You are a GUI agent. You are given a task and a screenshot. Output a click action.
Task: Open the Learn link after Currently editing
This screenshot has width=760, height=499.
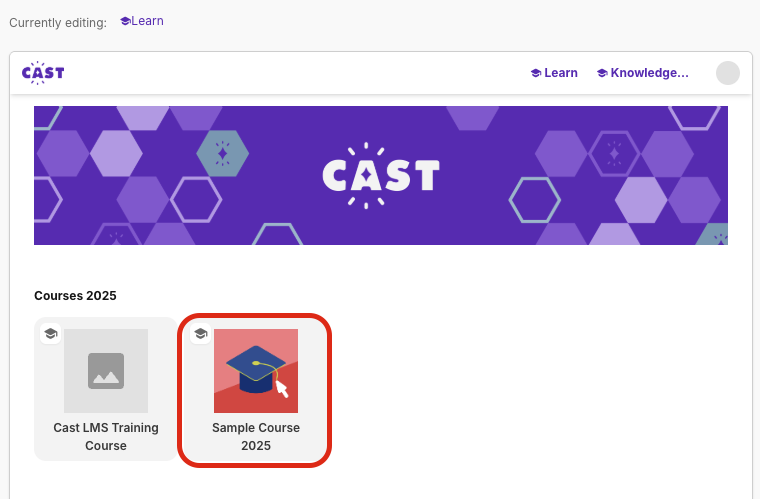147,21
